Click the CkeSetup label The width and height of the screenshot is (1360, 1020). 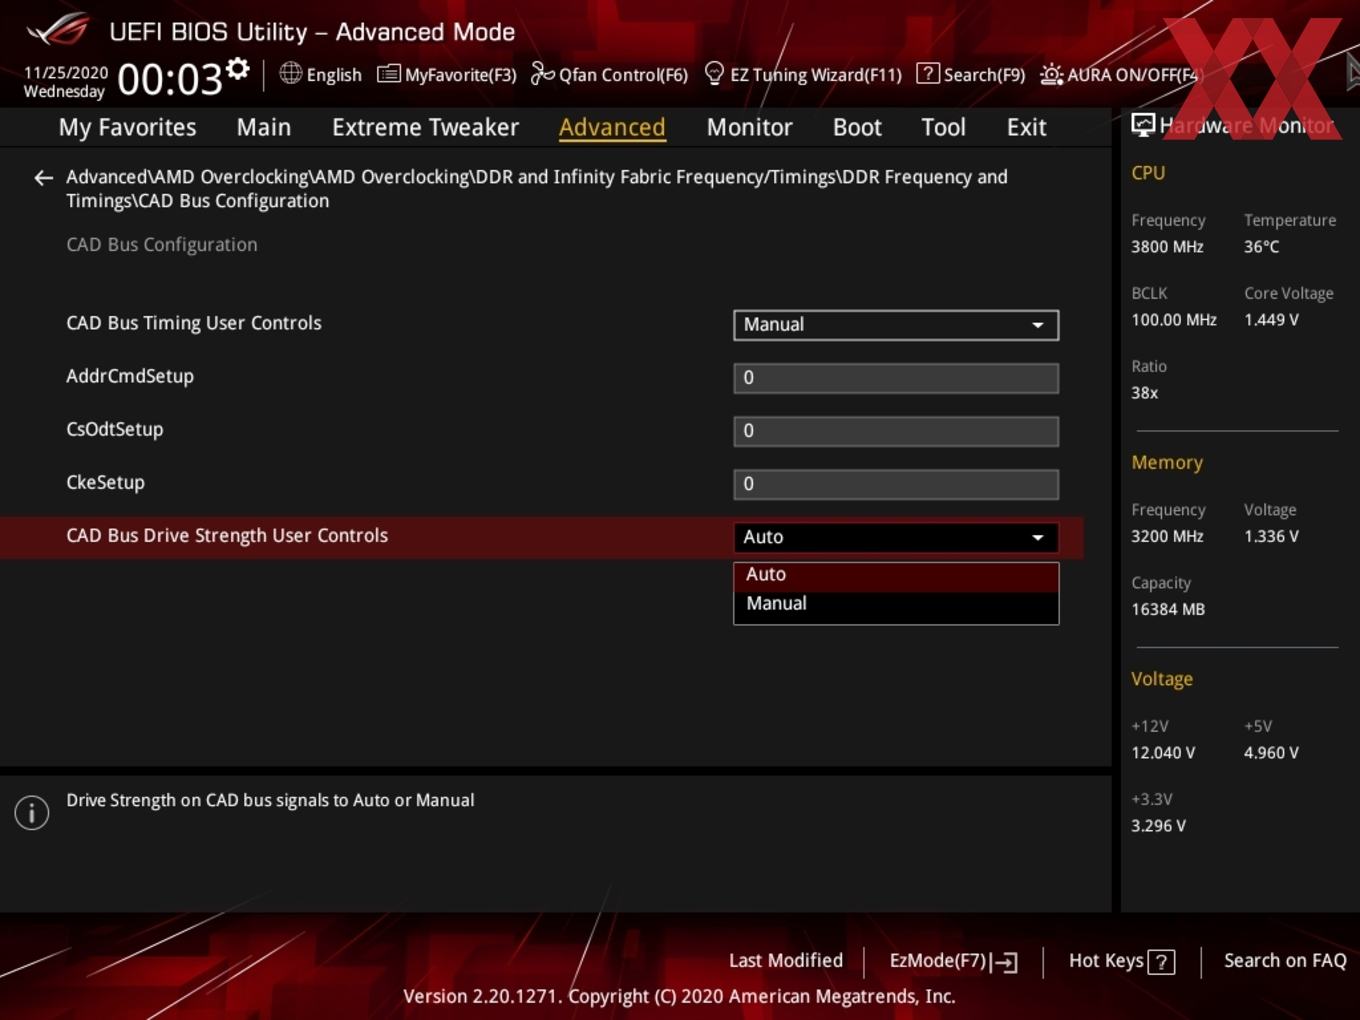106,482
